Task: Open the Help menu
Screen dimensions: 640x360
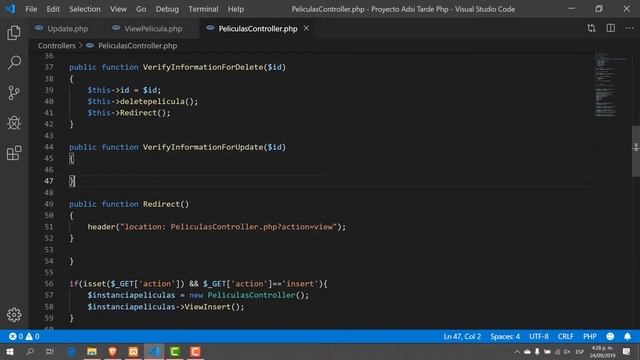Action: tap(236, 9)
